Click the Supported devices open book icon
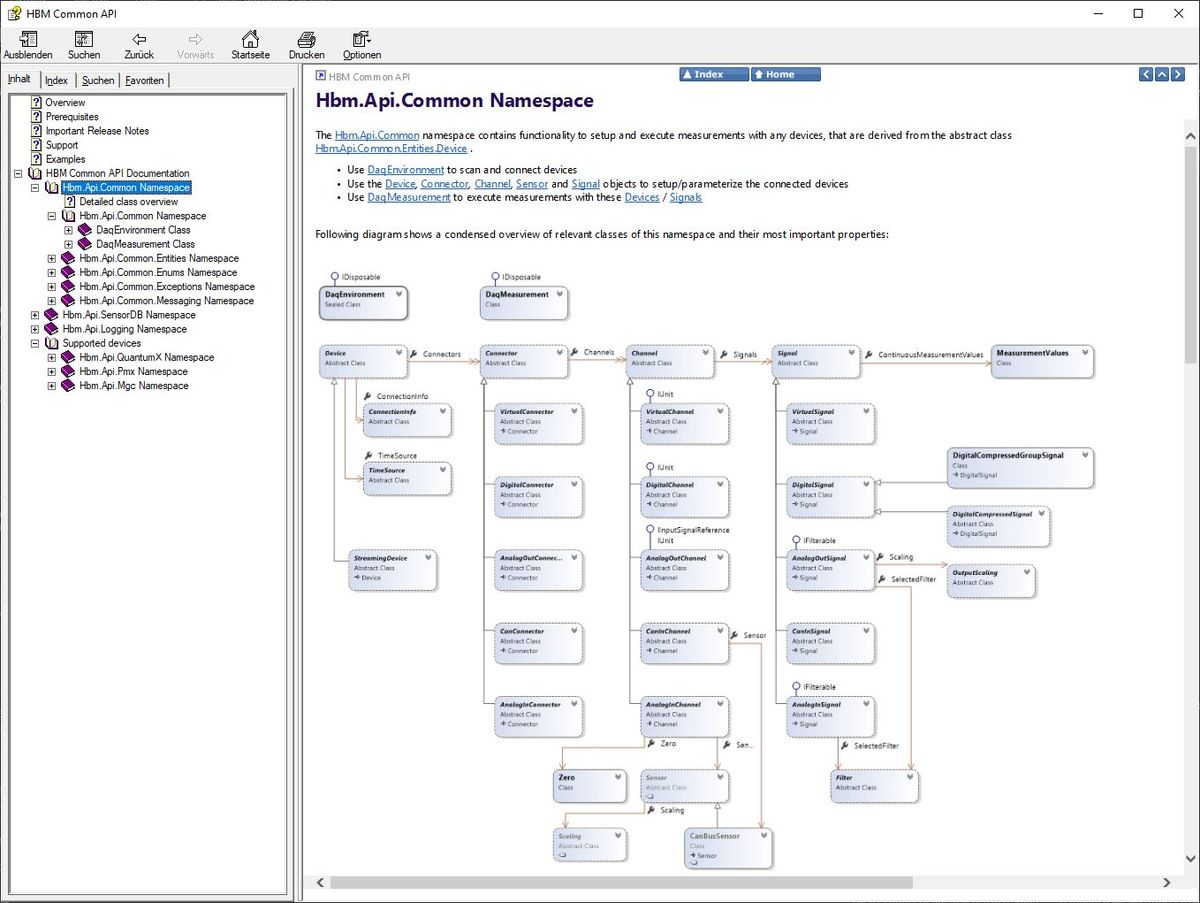1200x903 pixels. (52, 343)
